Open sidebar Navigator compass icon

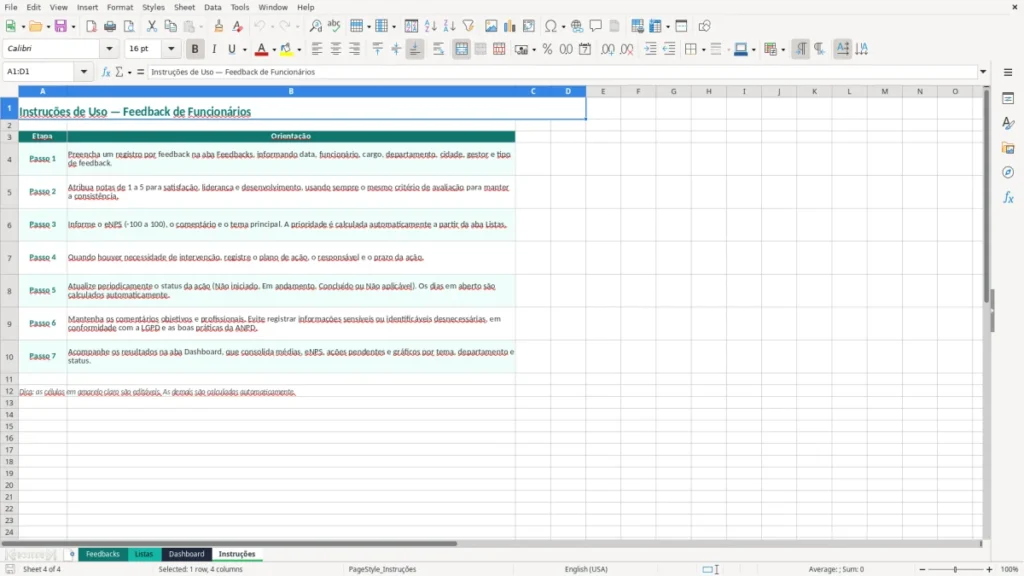point(1008,172)
